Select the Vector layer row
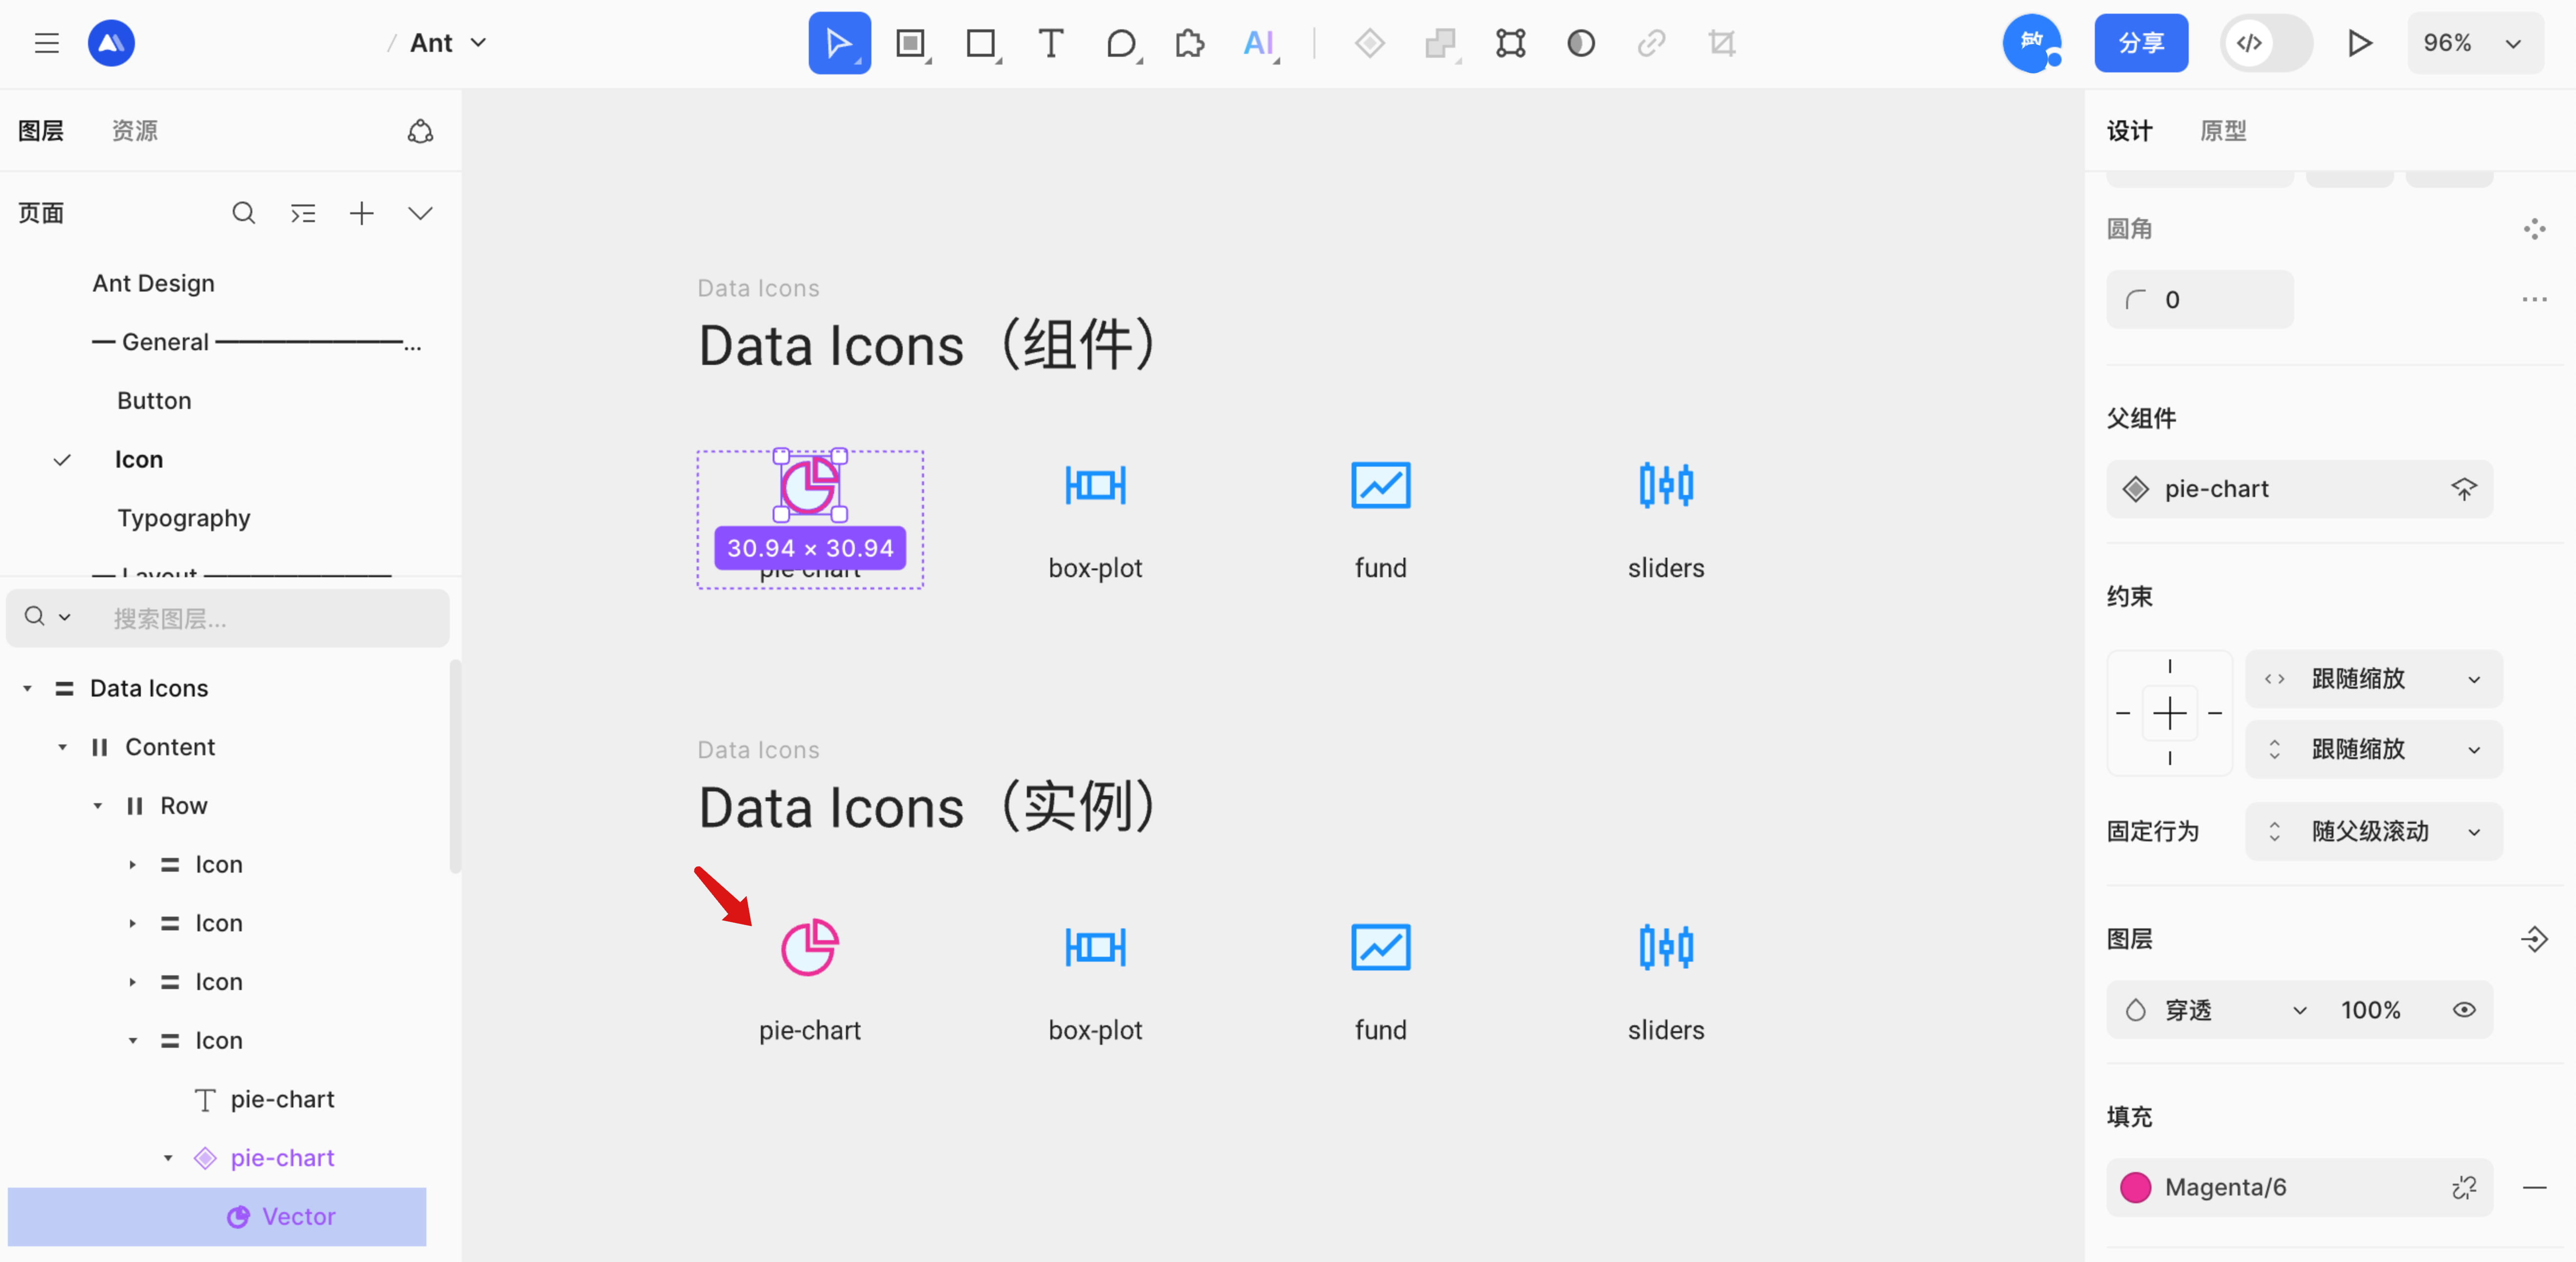 [x=217, y=1217]
